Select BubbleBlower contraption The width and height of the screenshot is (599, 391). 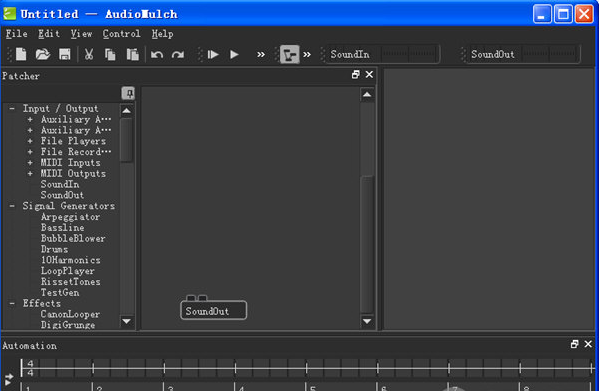pyautogui.click(x=73, y=238)
